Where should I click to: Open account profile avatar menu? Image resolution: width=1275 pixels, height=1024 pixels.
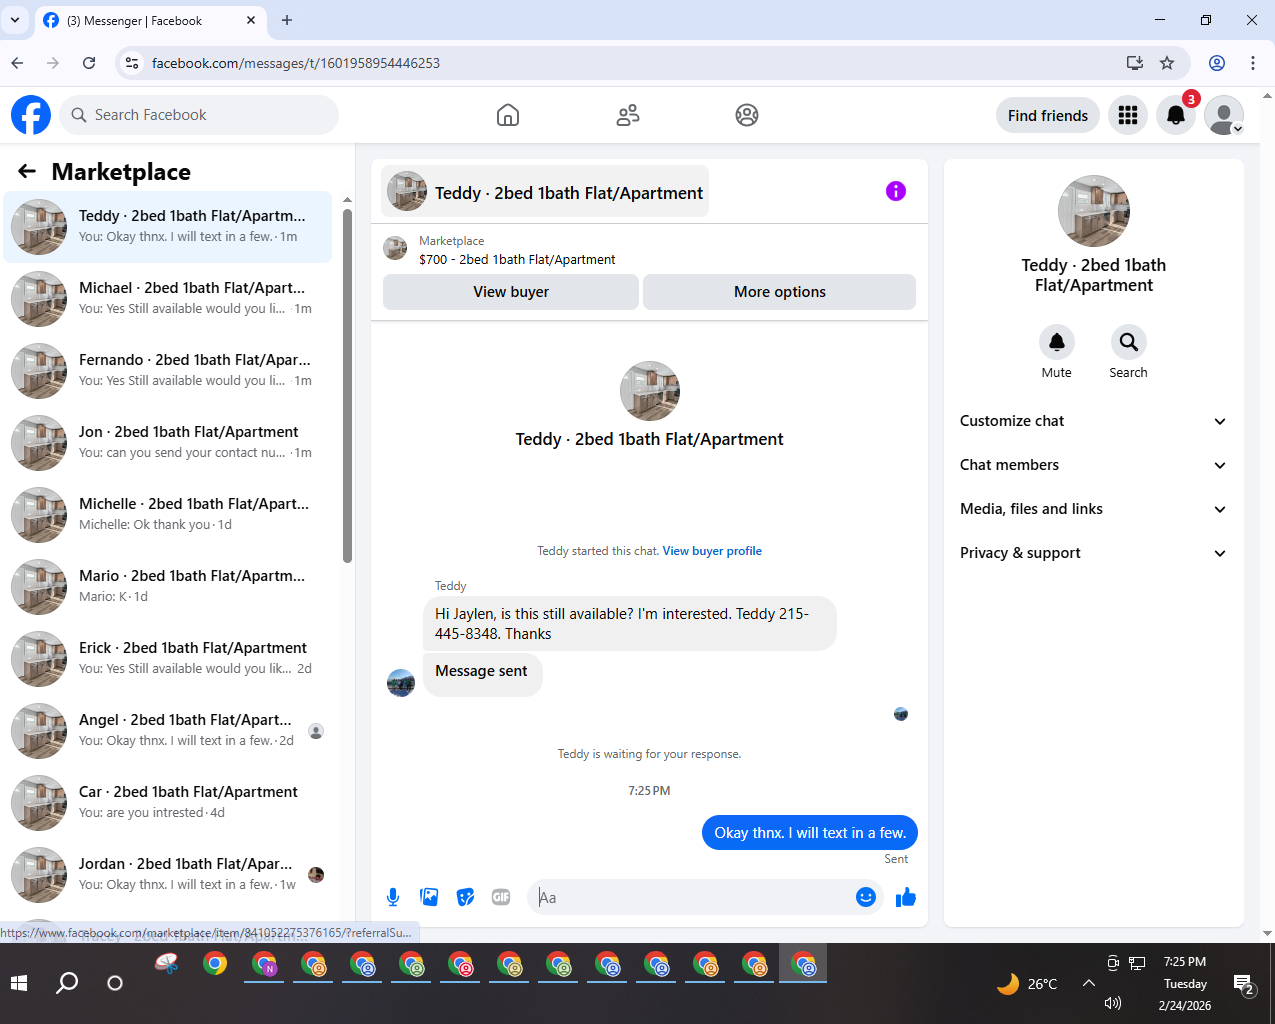click(1224, 115)
